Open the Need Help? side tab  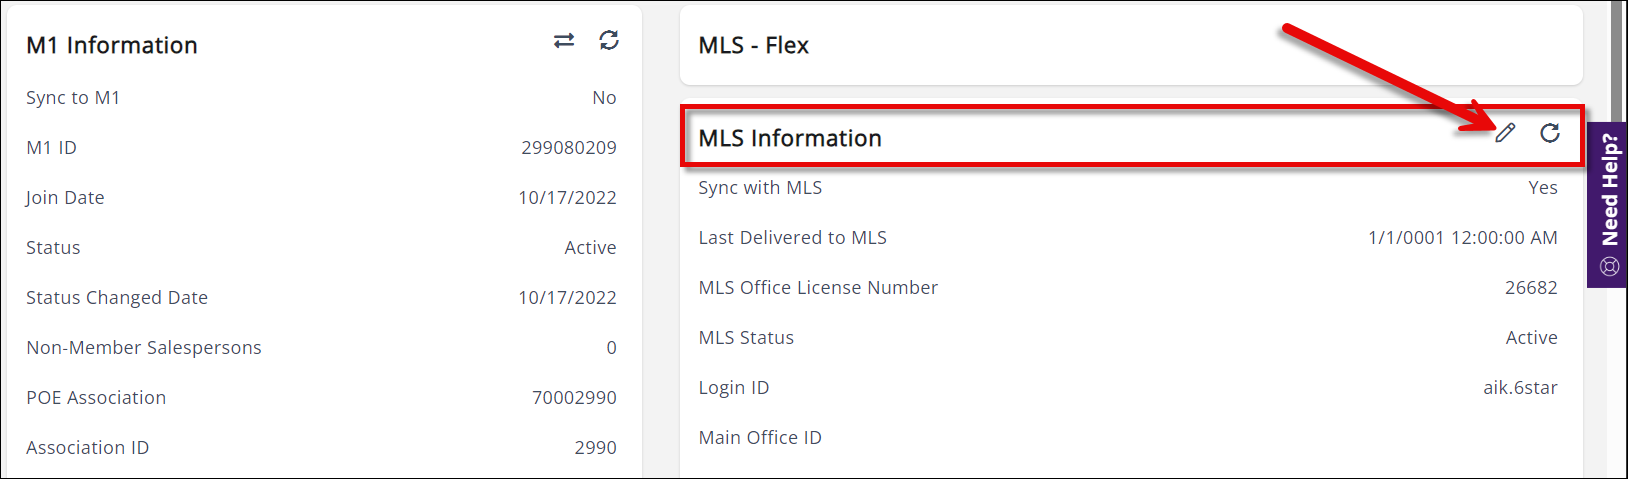pyautogui.click(x=1609, y=192)
